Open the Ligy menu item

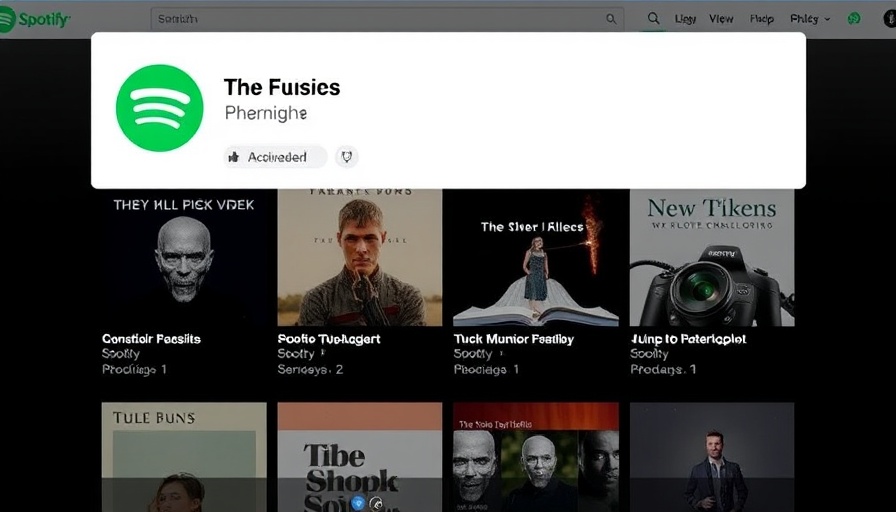click(x=685, y=19)
